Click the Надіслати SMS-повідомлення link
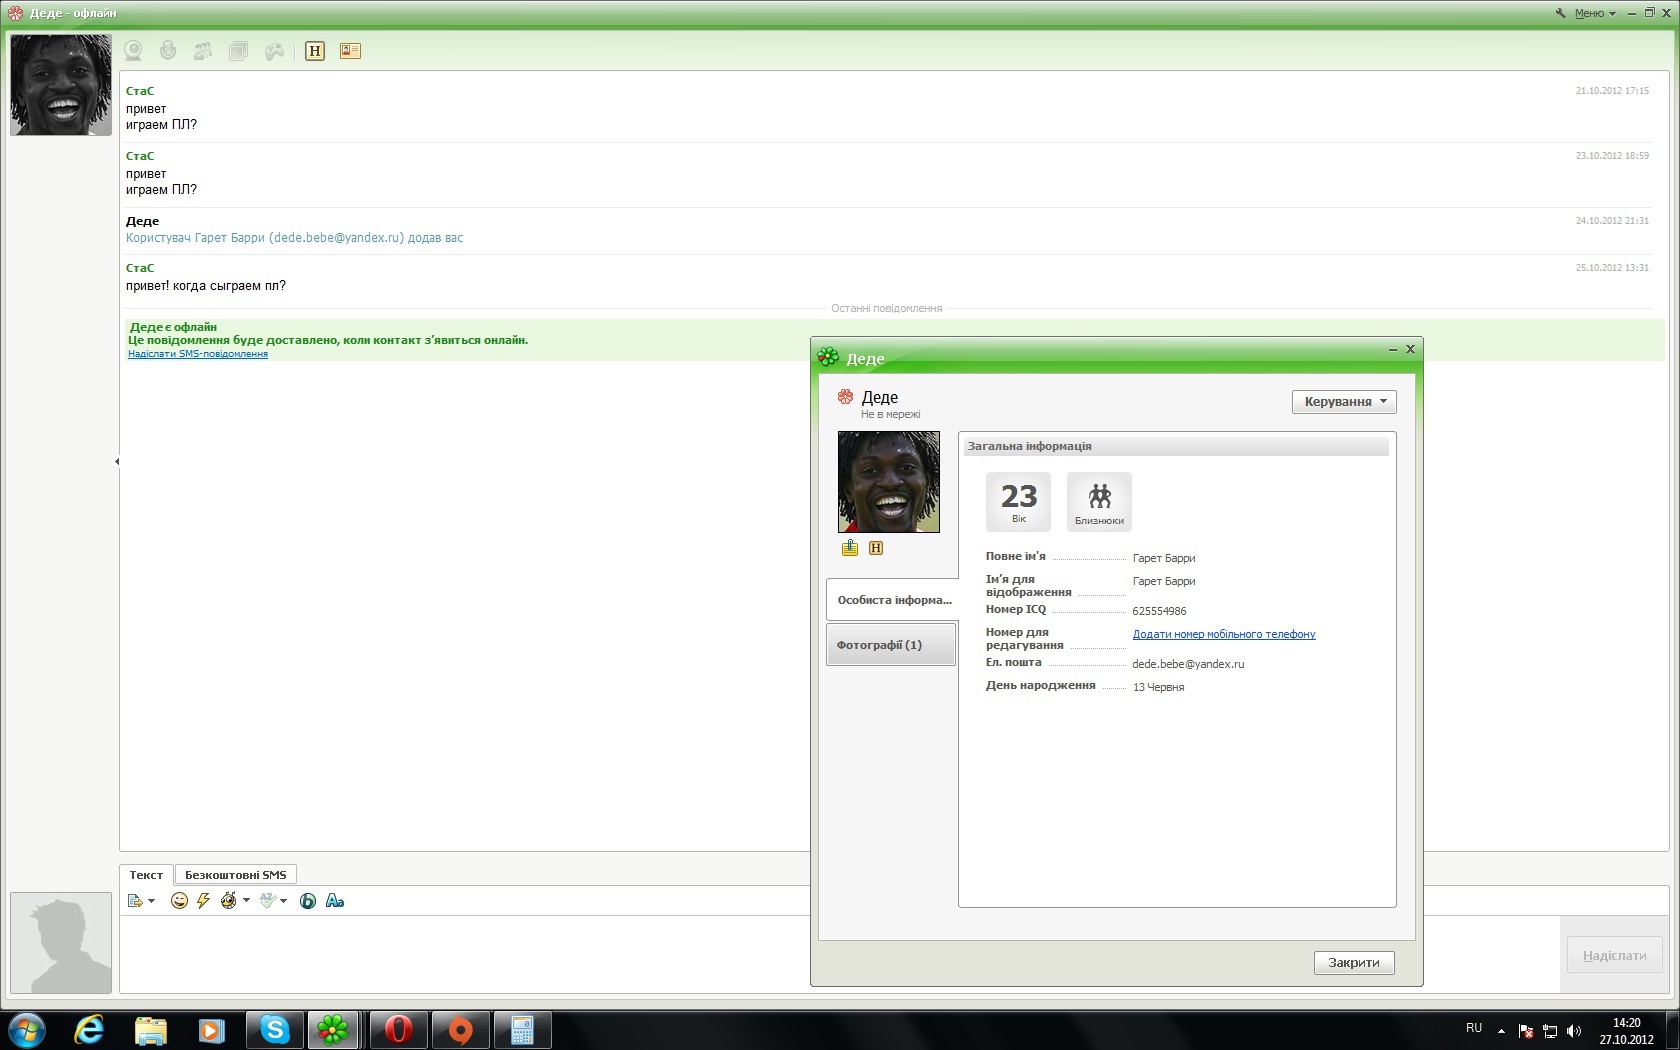Screen dimensions: 1680x1050 coord(198,354)
